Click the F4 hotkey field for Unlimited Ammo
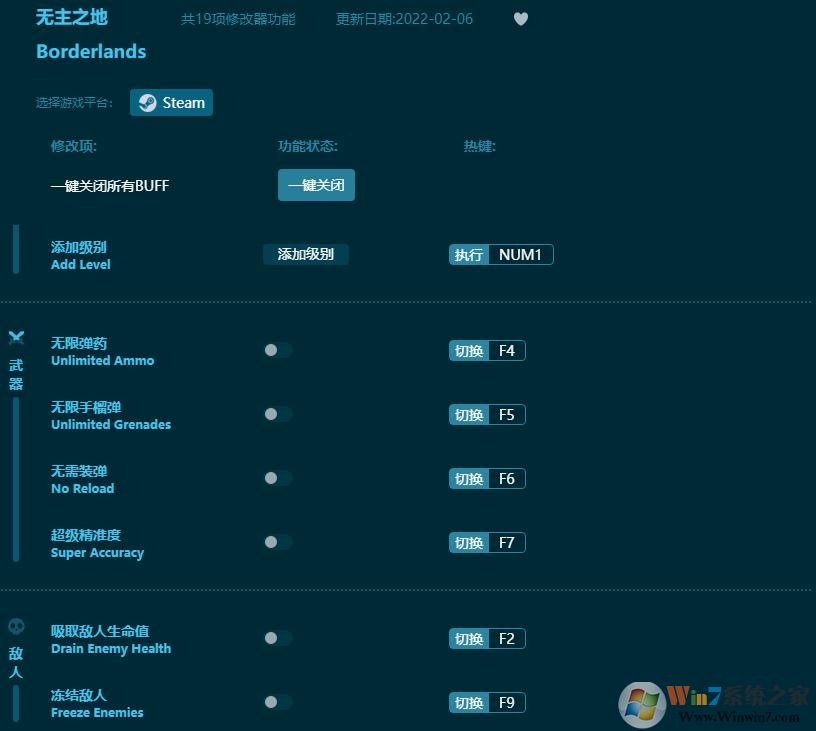Screen dimensions: 816x731 click(505, 350)
